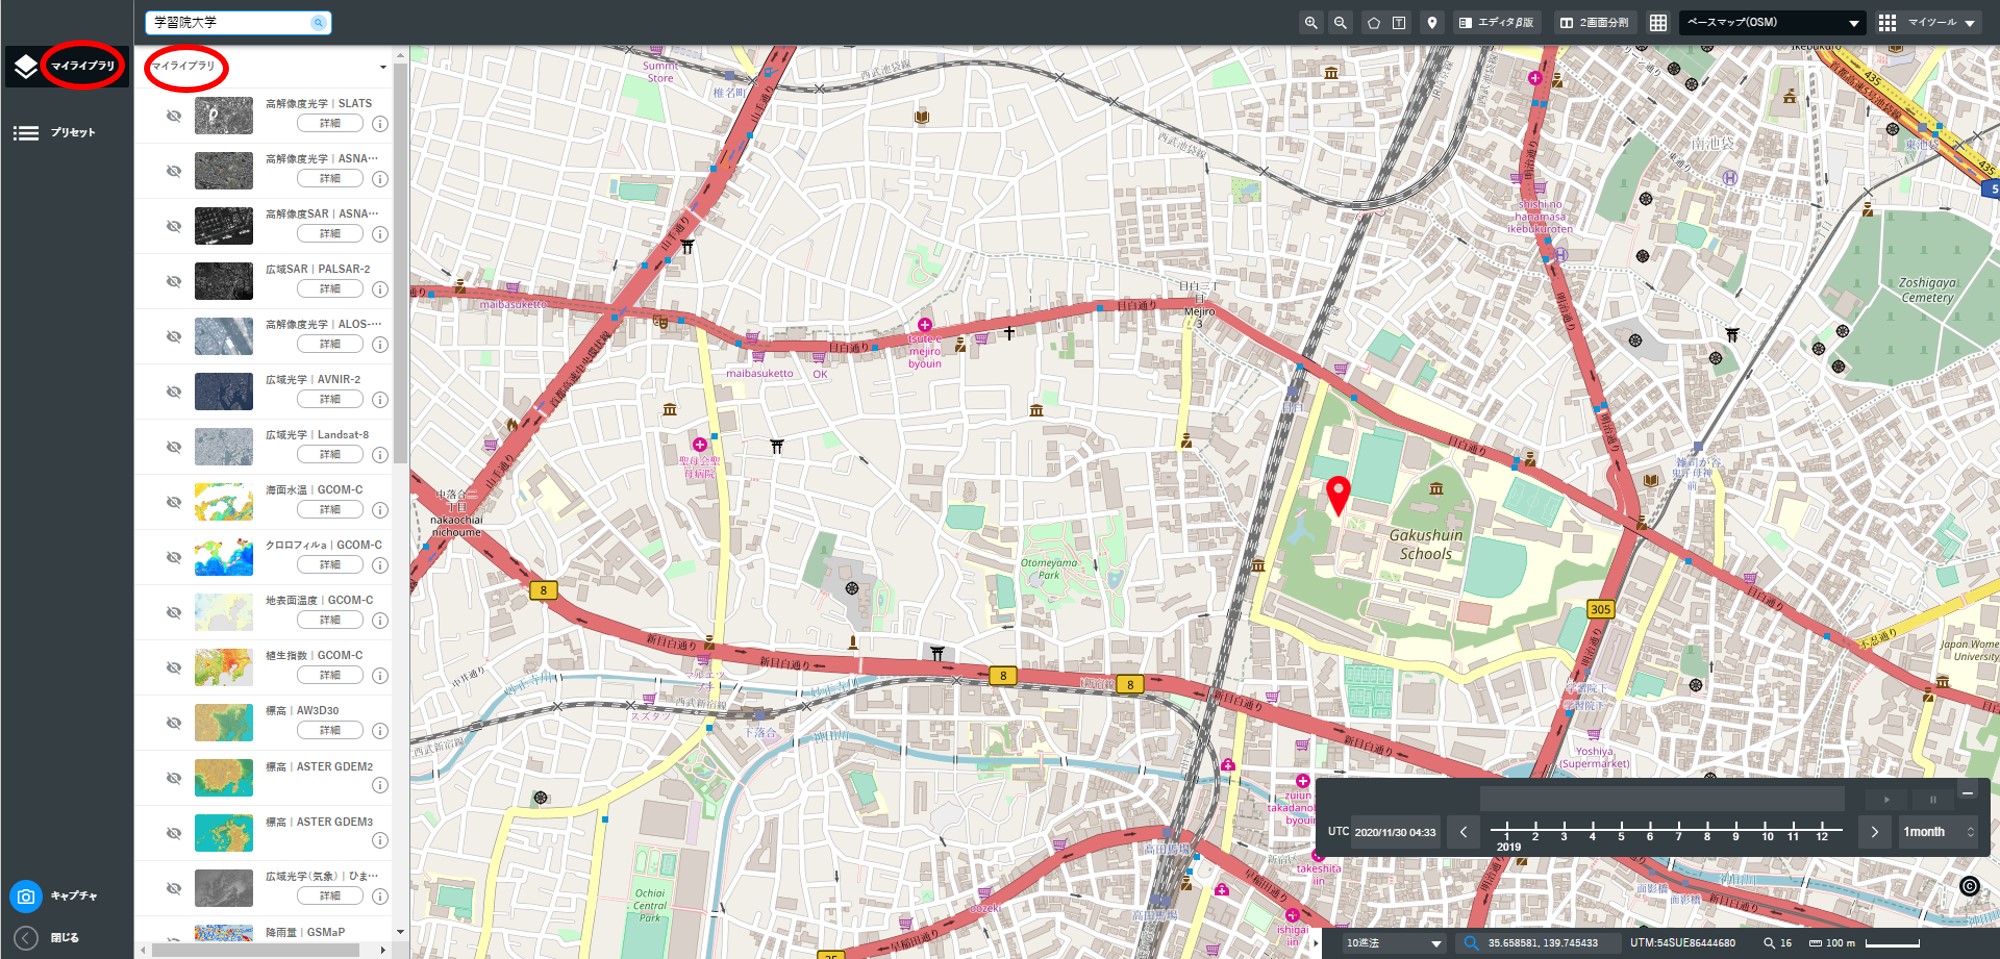The image size is (2000, 959).
Task: Enable 2画面分割 split view
Action: point(1595,23)
